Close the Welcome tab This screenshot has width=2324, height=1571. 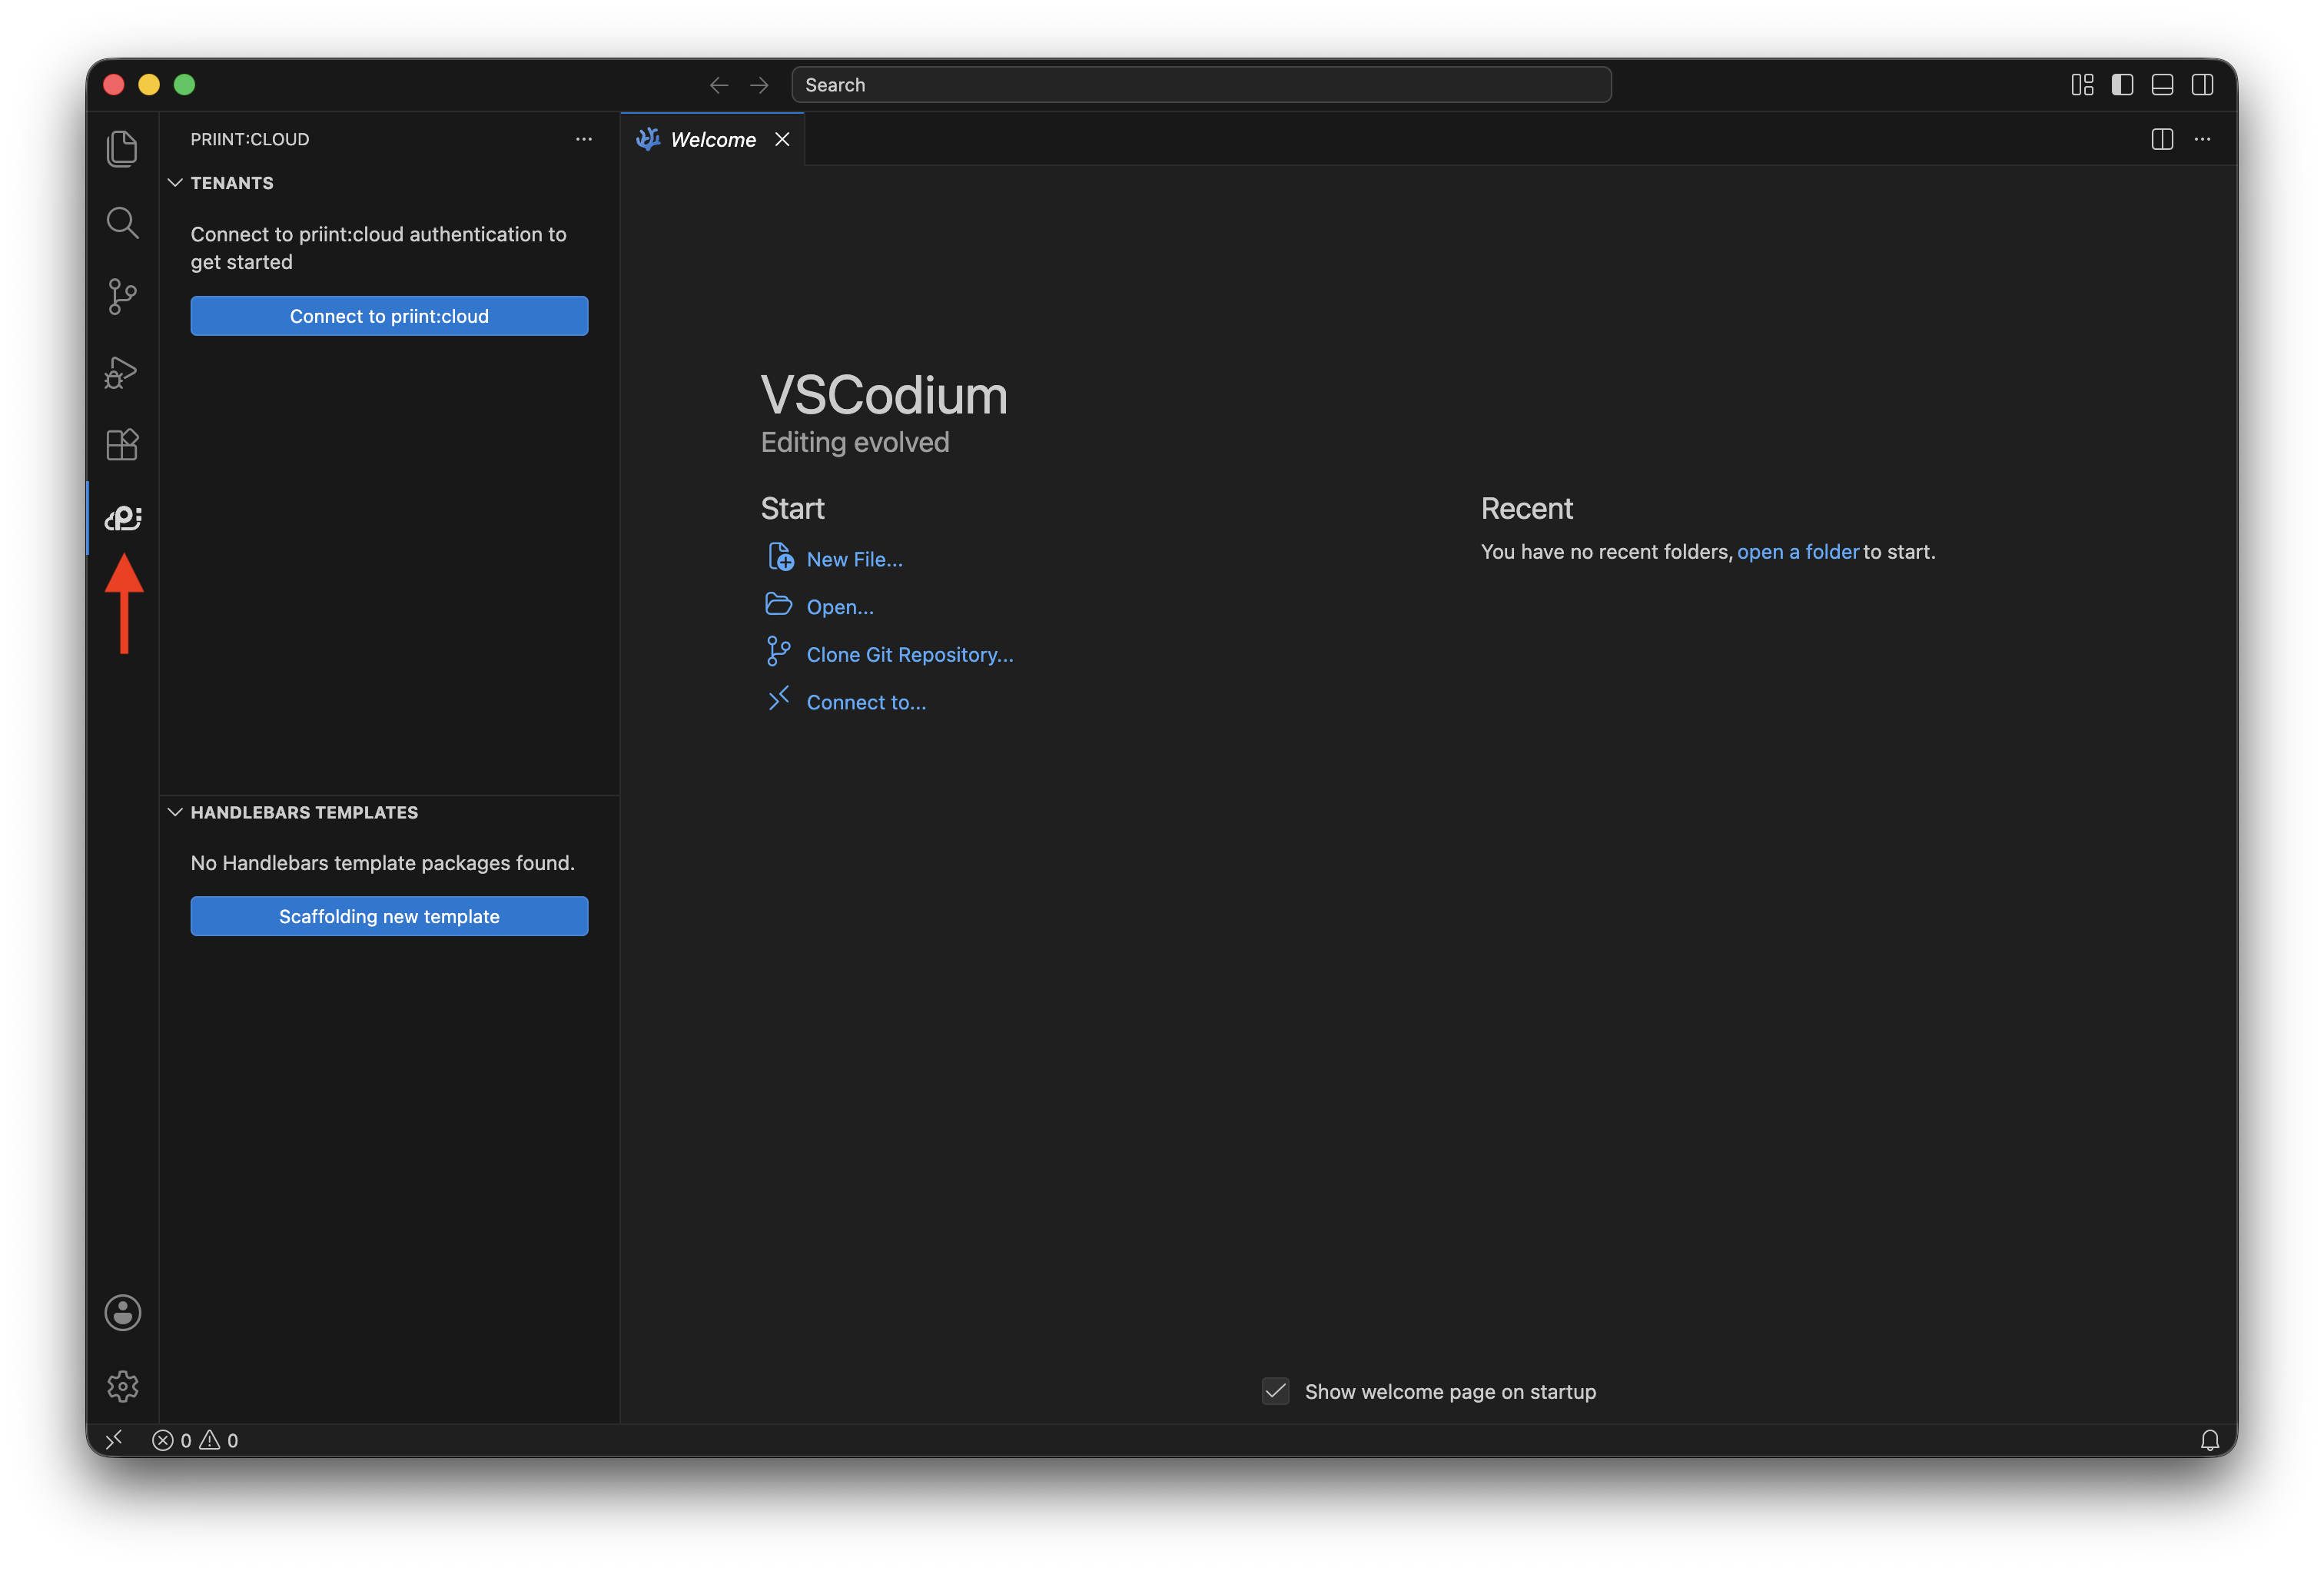point(782,139)
